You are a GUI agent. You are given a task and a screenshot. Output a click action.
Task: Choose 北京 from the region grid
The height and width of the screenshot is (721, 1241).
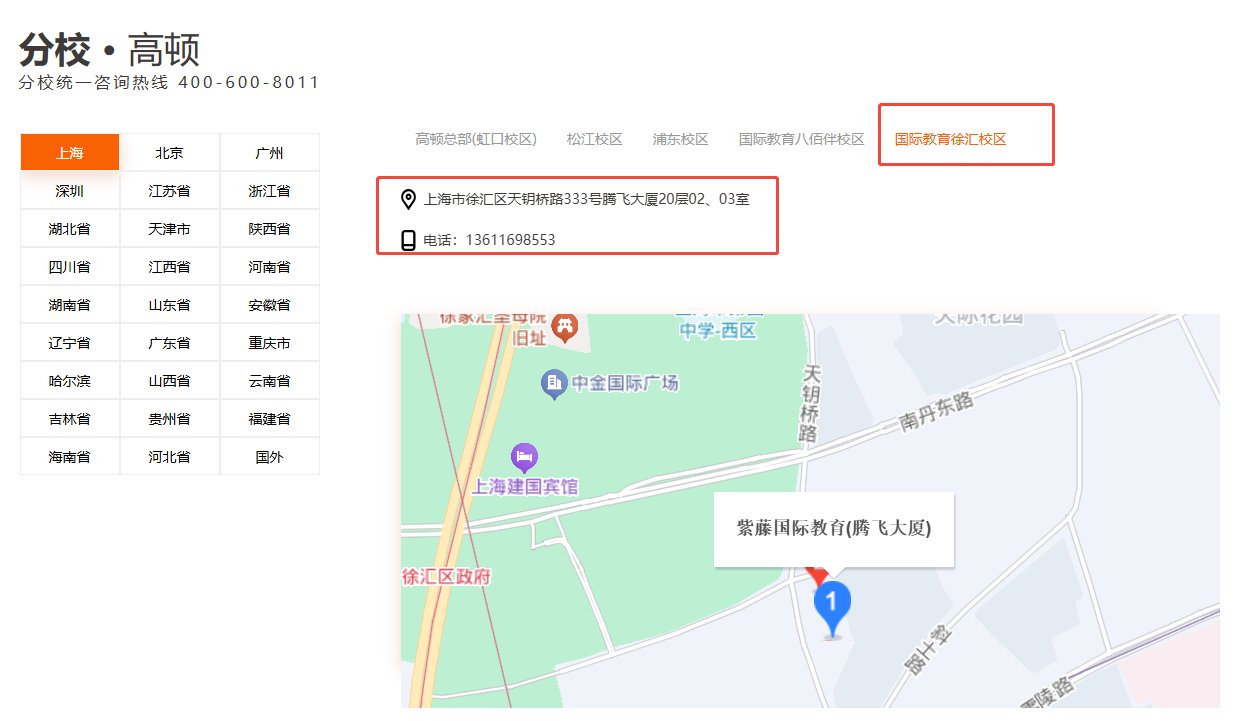click(169, 153)
